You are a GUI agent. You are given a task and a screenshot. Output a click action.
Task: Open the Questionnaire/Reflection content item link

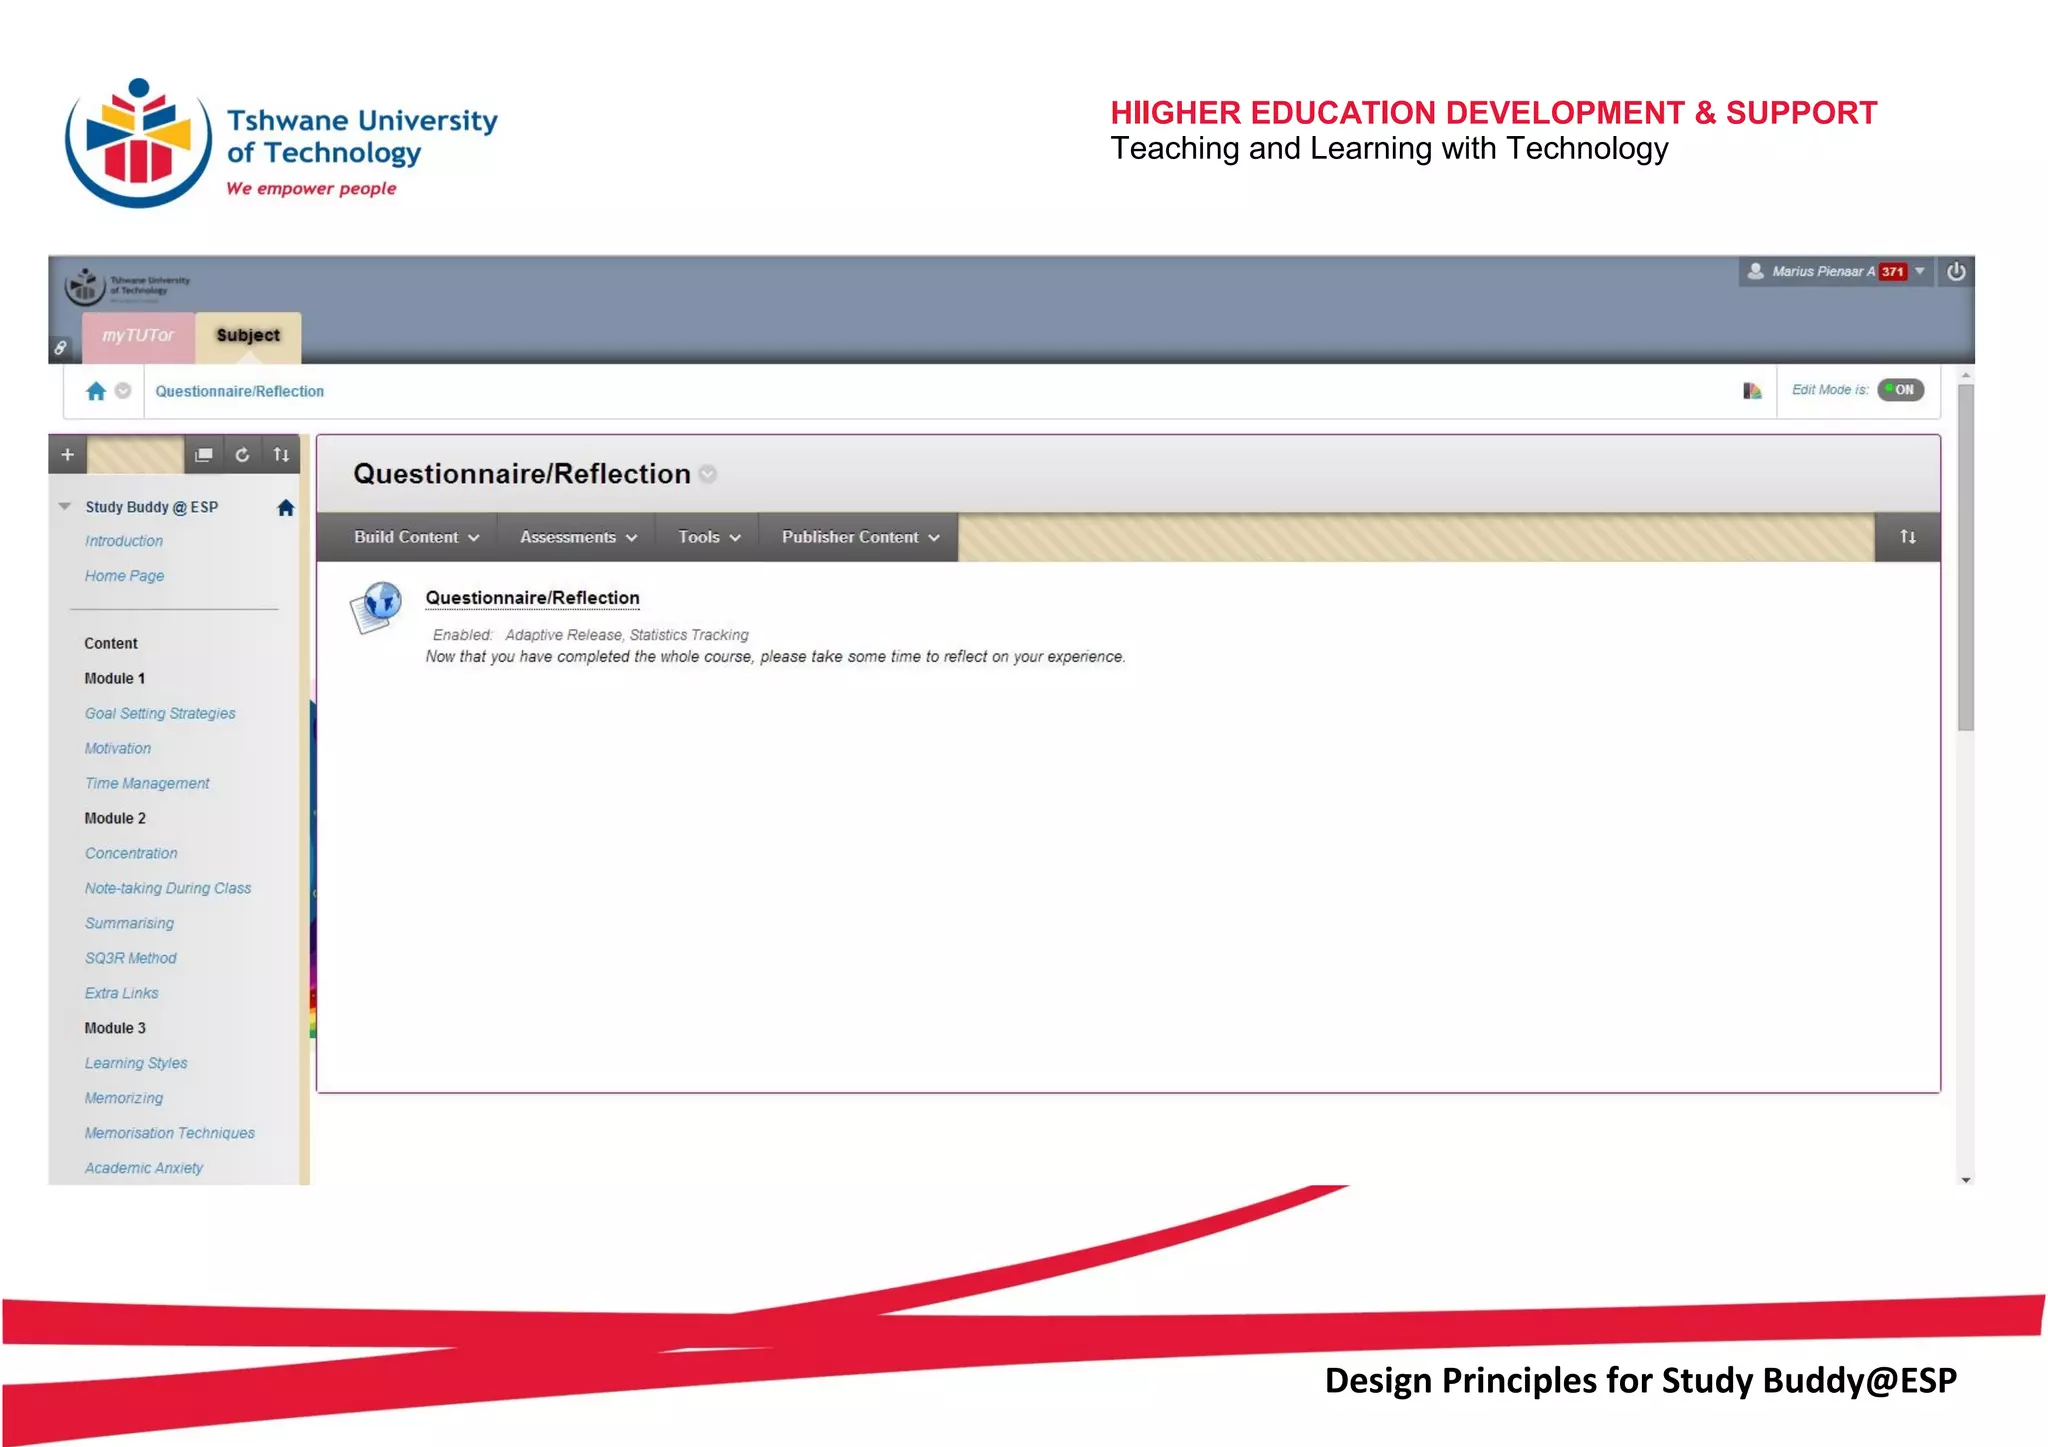click(x=532, y=598)
